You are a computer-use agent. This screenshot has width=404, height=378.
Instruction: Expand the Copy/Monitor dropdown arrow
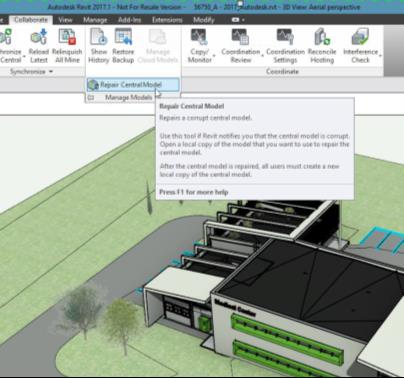click(214, 56)
